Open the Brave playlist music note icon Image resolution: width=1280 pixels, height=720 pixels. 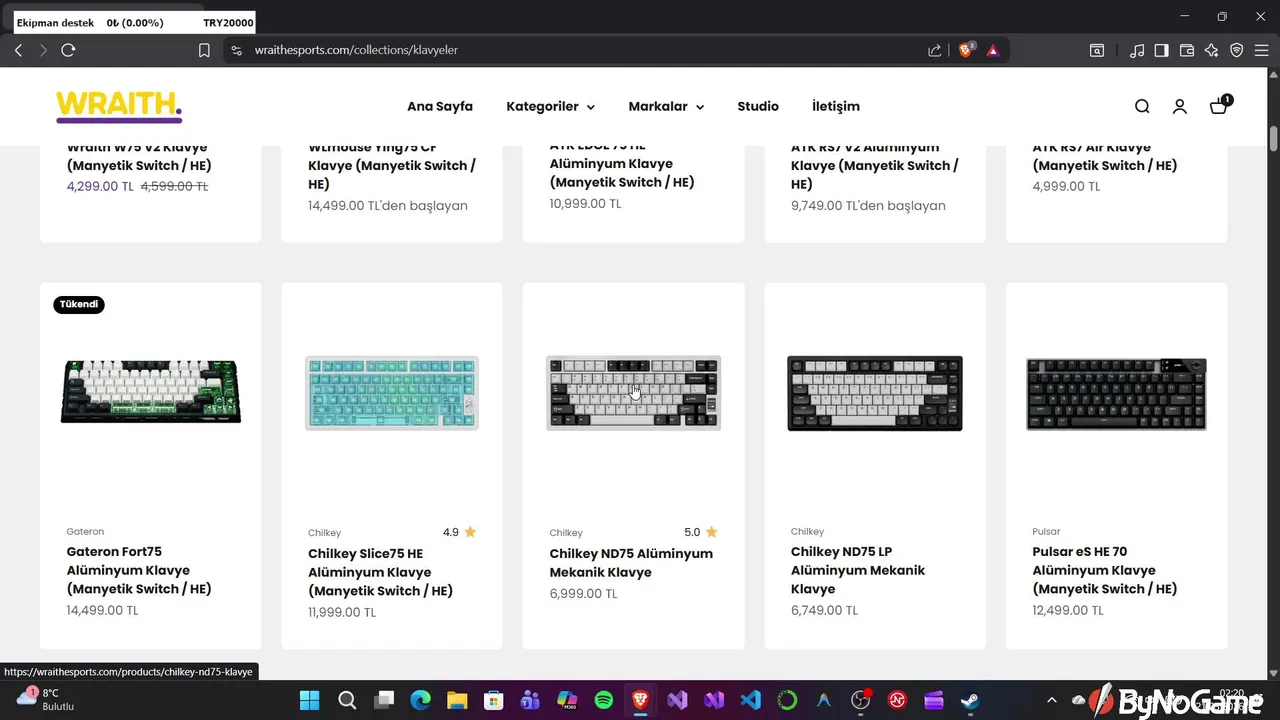point(1137,50)
